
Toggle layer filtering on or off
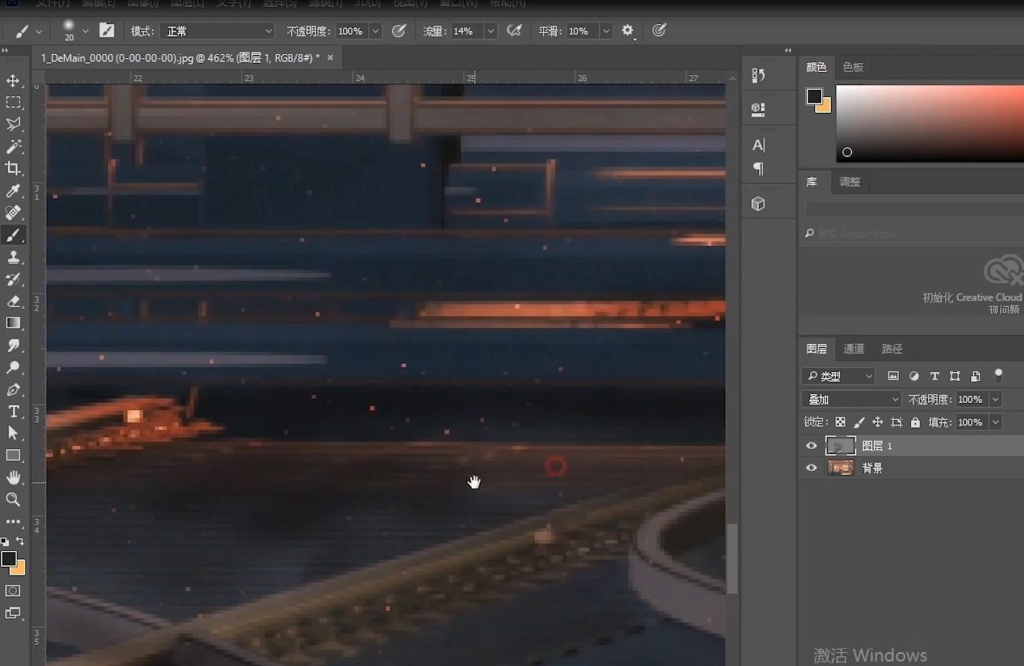[x=998, y=375]
